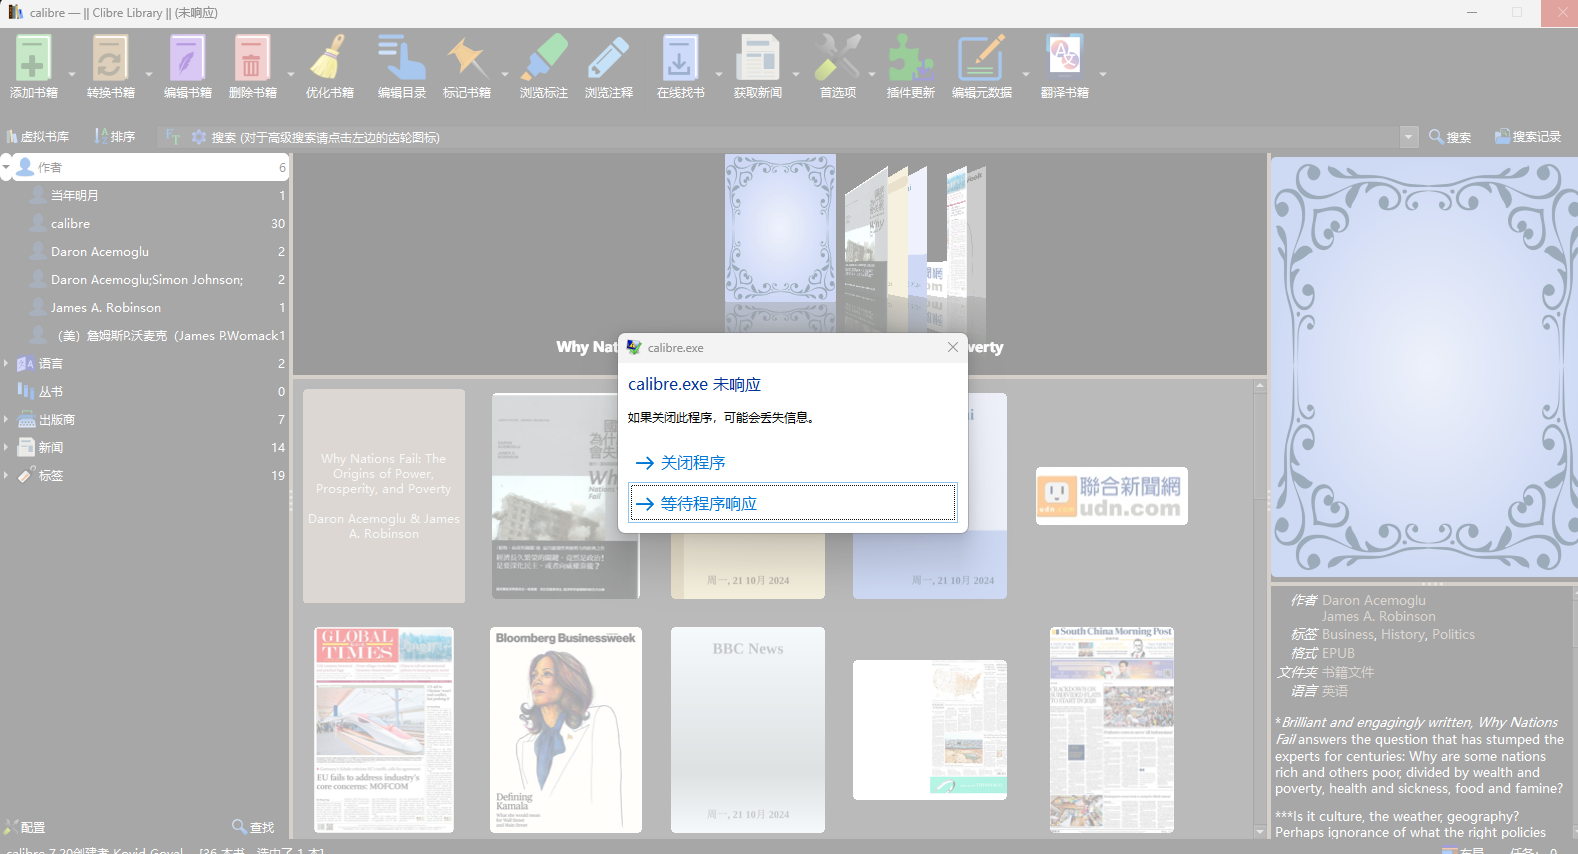
Task: Click the Mark Books (标记书籍) pin icon
Action: pos(467,58)
